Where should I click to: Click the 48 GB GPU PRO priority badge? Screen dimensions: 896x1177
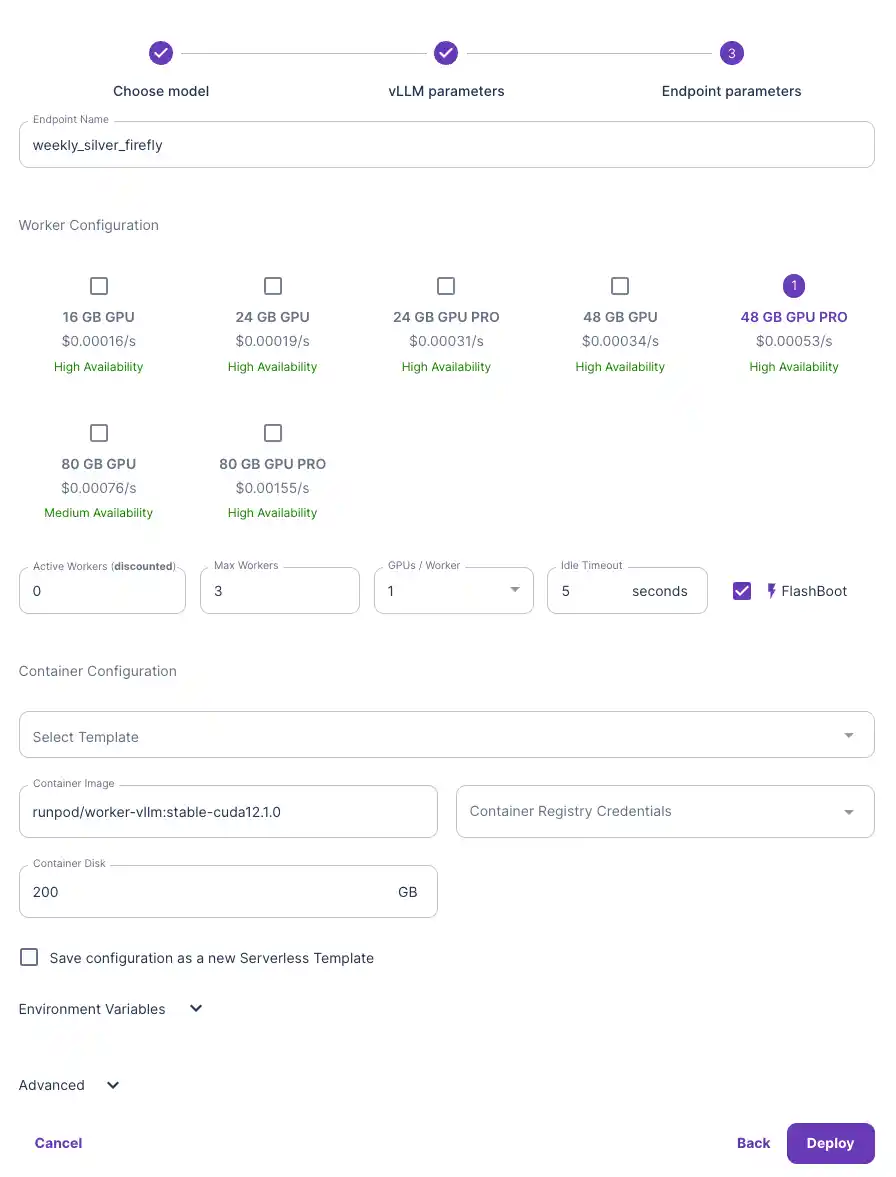(x=794, y=286)
